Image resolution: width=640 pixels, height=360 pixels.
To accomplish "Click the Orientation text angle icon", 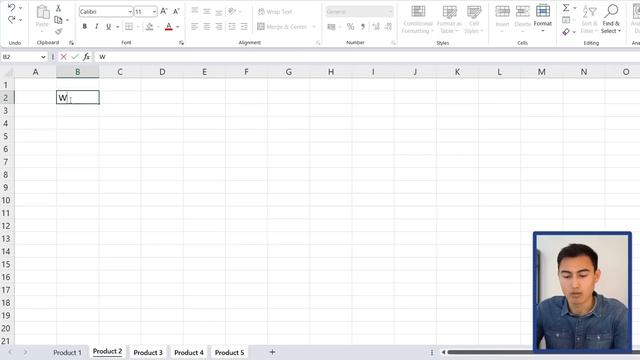I will click(232, 11).
